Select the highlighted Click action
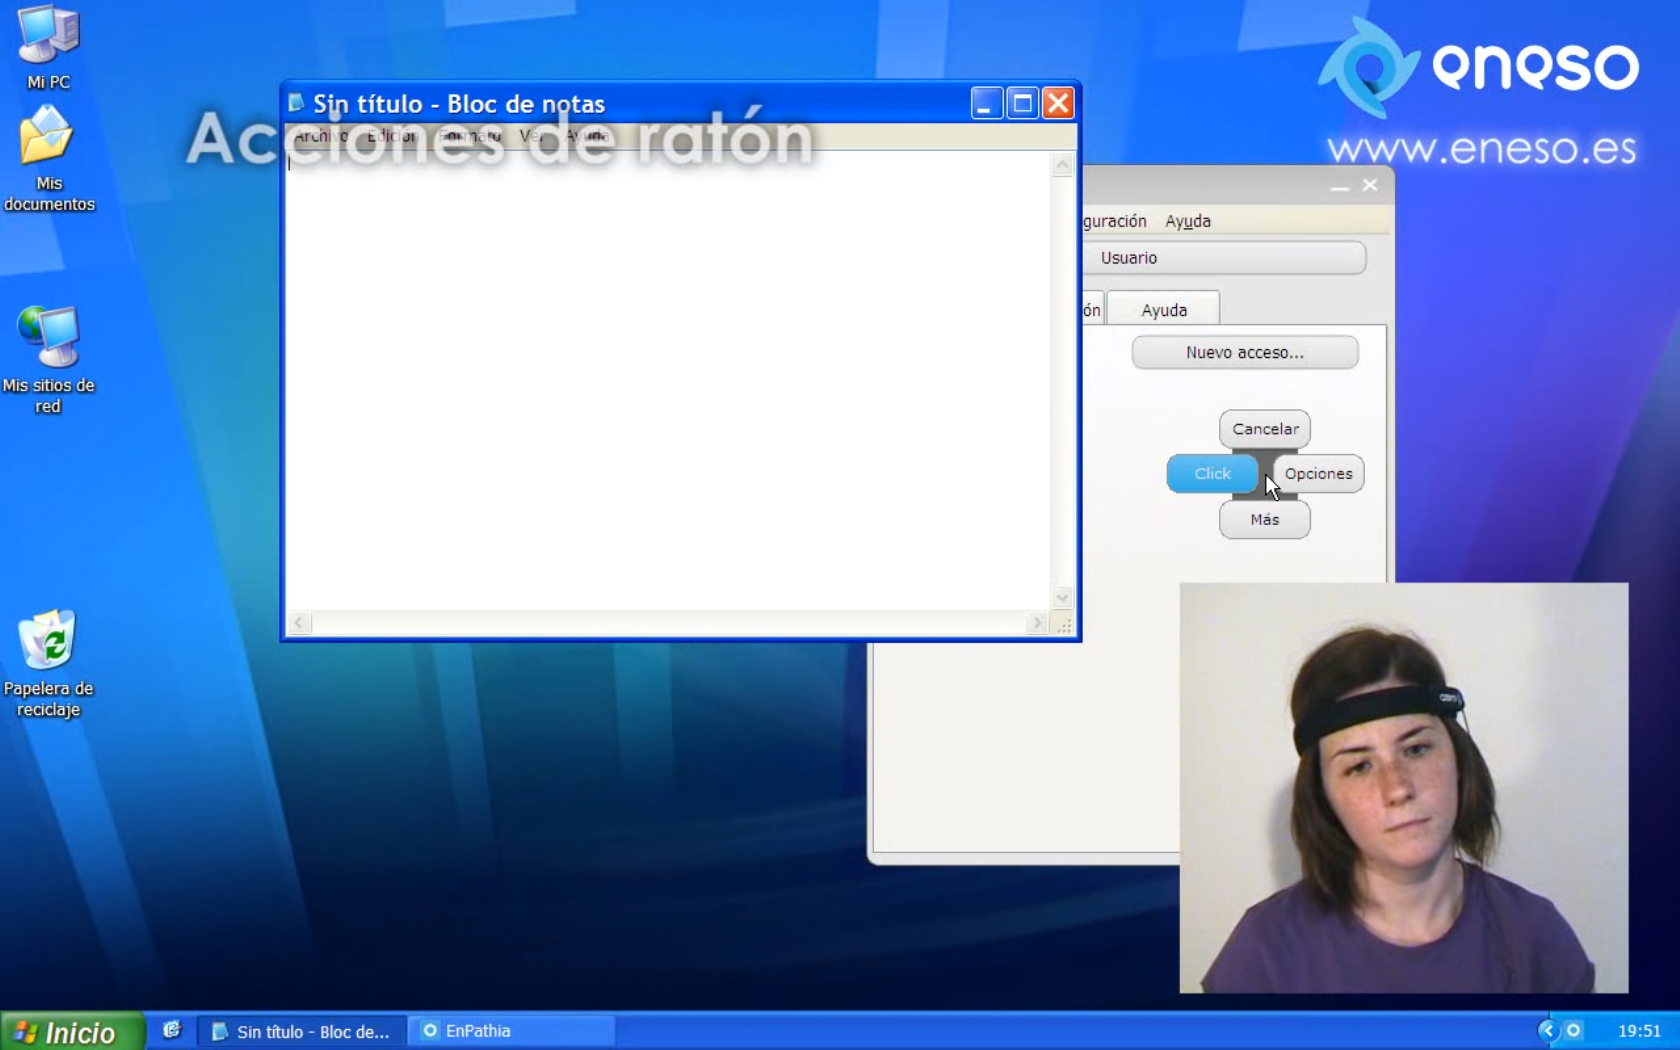 click(1213, 474)
